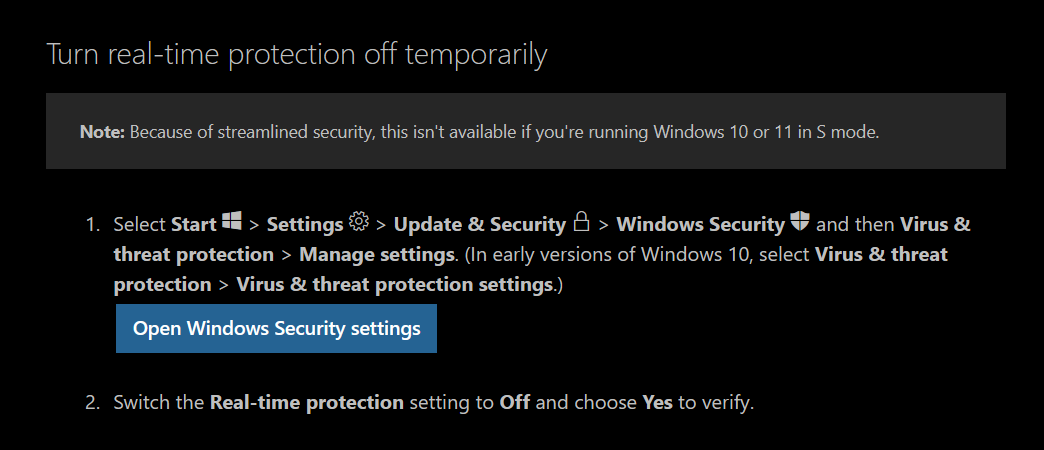Click the bold 'Real-time protection' text in step 2
1044x450 pixels.
point(307,403)
